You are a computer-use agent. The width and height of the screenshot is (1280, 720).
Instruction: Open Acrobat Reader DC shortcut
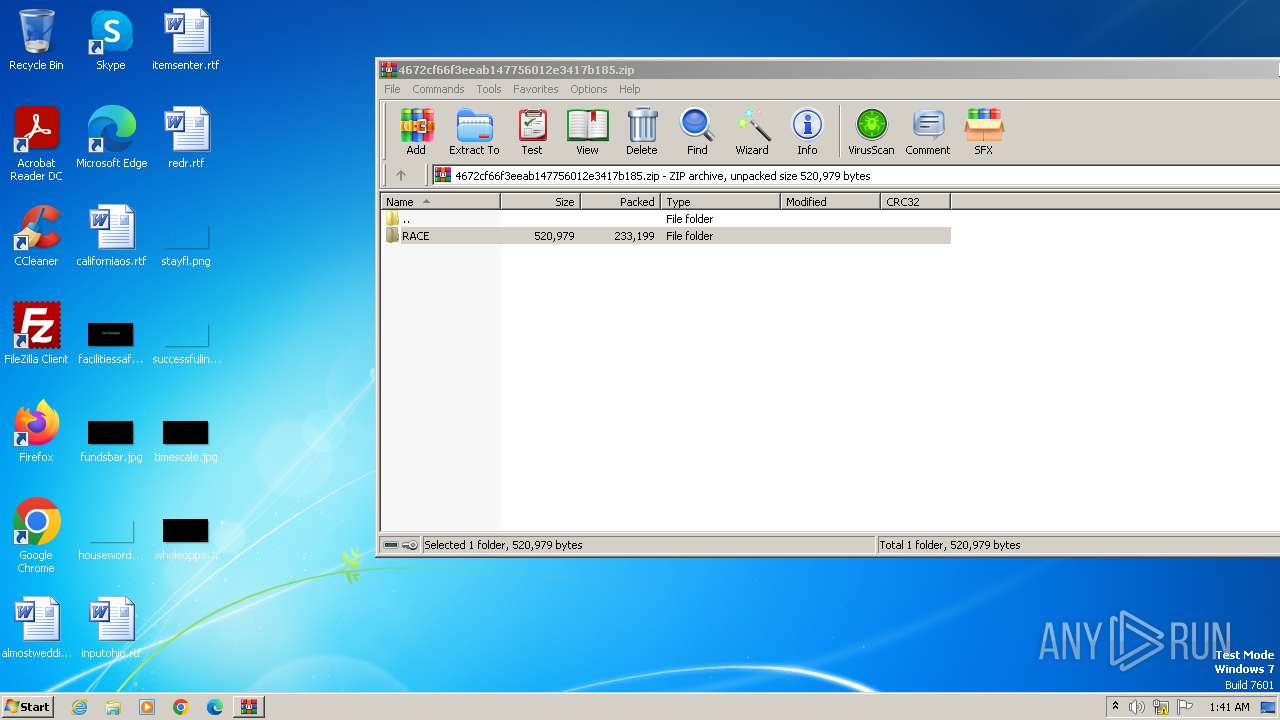pos(36,144)
